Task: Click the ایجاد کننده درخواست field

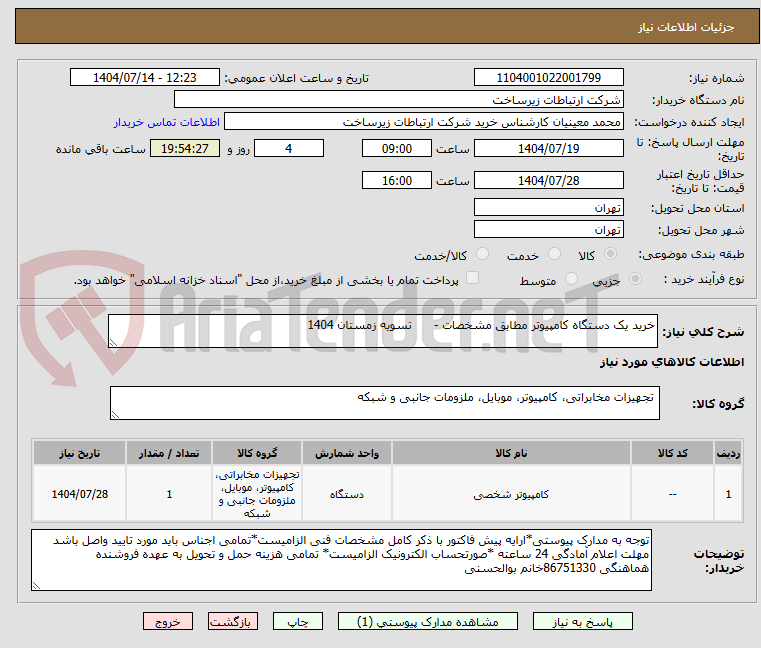Action: coord(424,122)
